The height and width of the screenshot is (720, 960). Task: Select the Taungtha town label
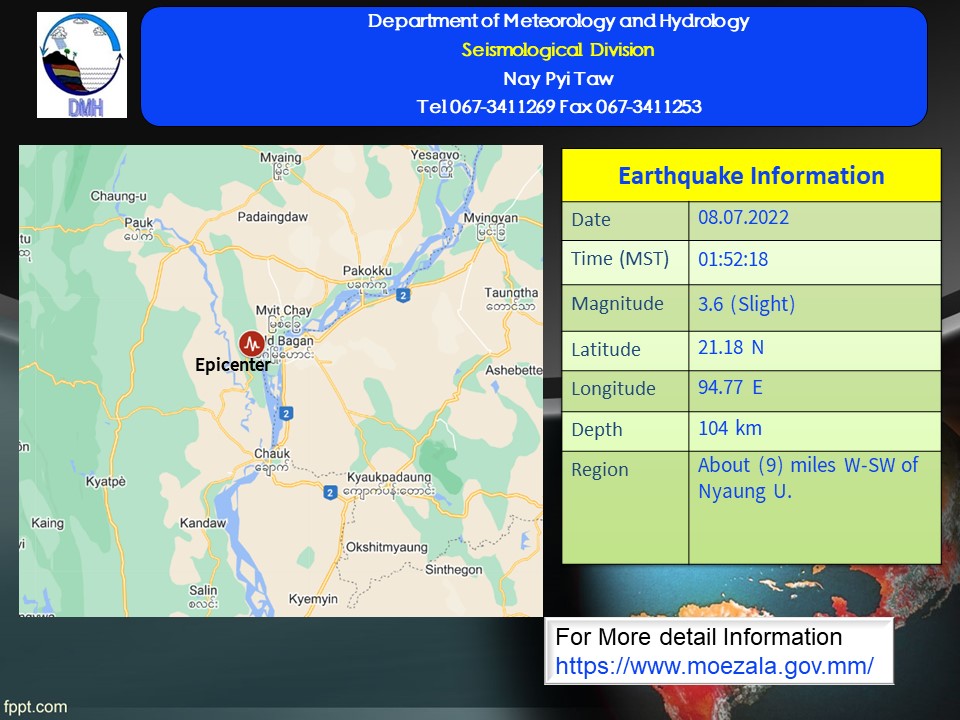pyautogui.click(x=511, y=293)
